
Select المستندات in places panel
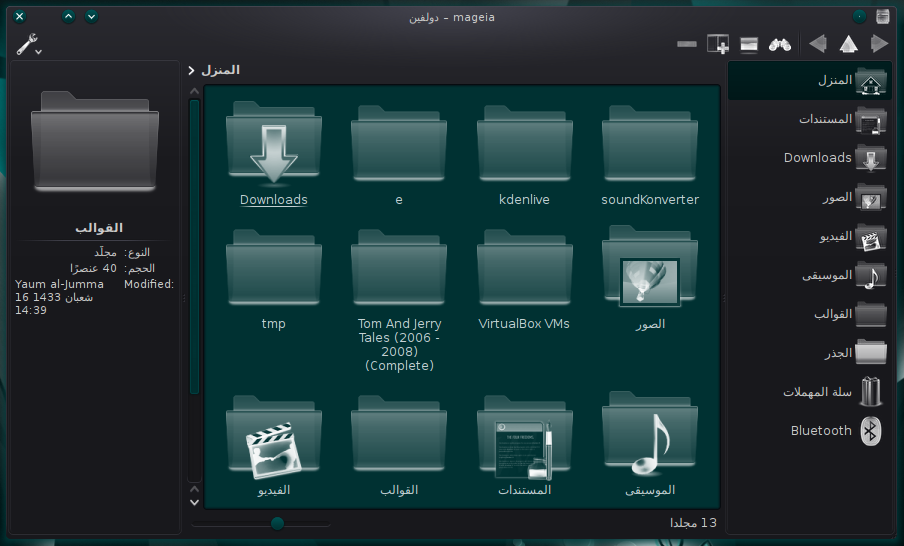(809, 119)
